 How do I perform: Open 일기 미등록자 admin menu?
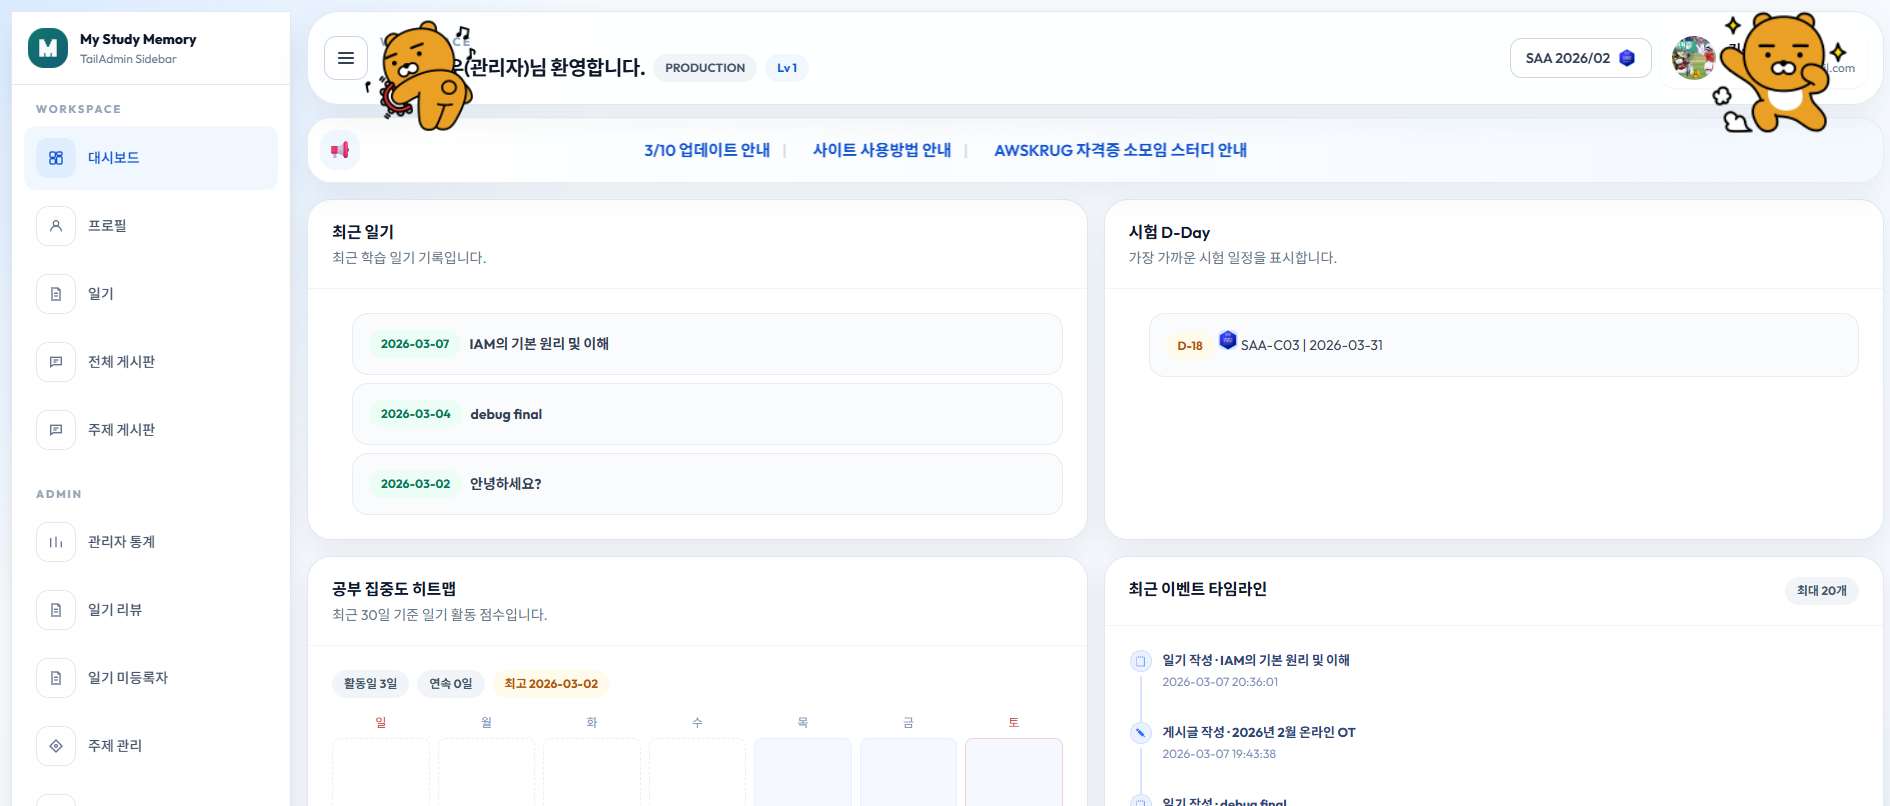(151, 678)
